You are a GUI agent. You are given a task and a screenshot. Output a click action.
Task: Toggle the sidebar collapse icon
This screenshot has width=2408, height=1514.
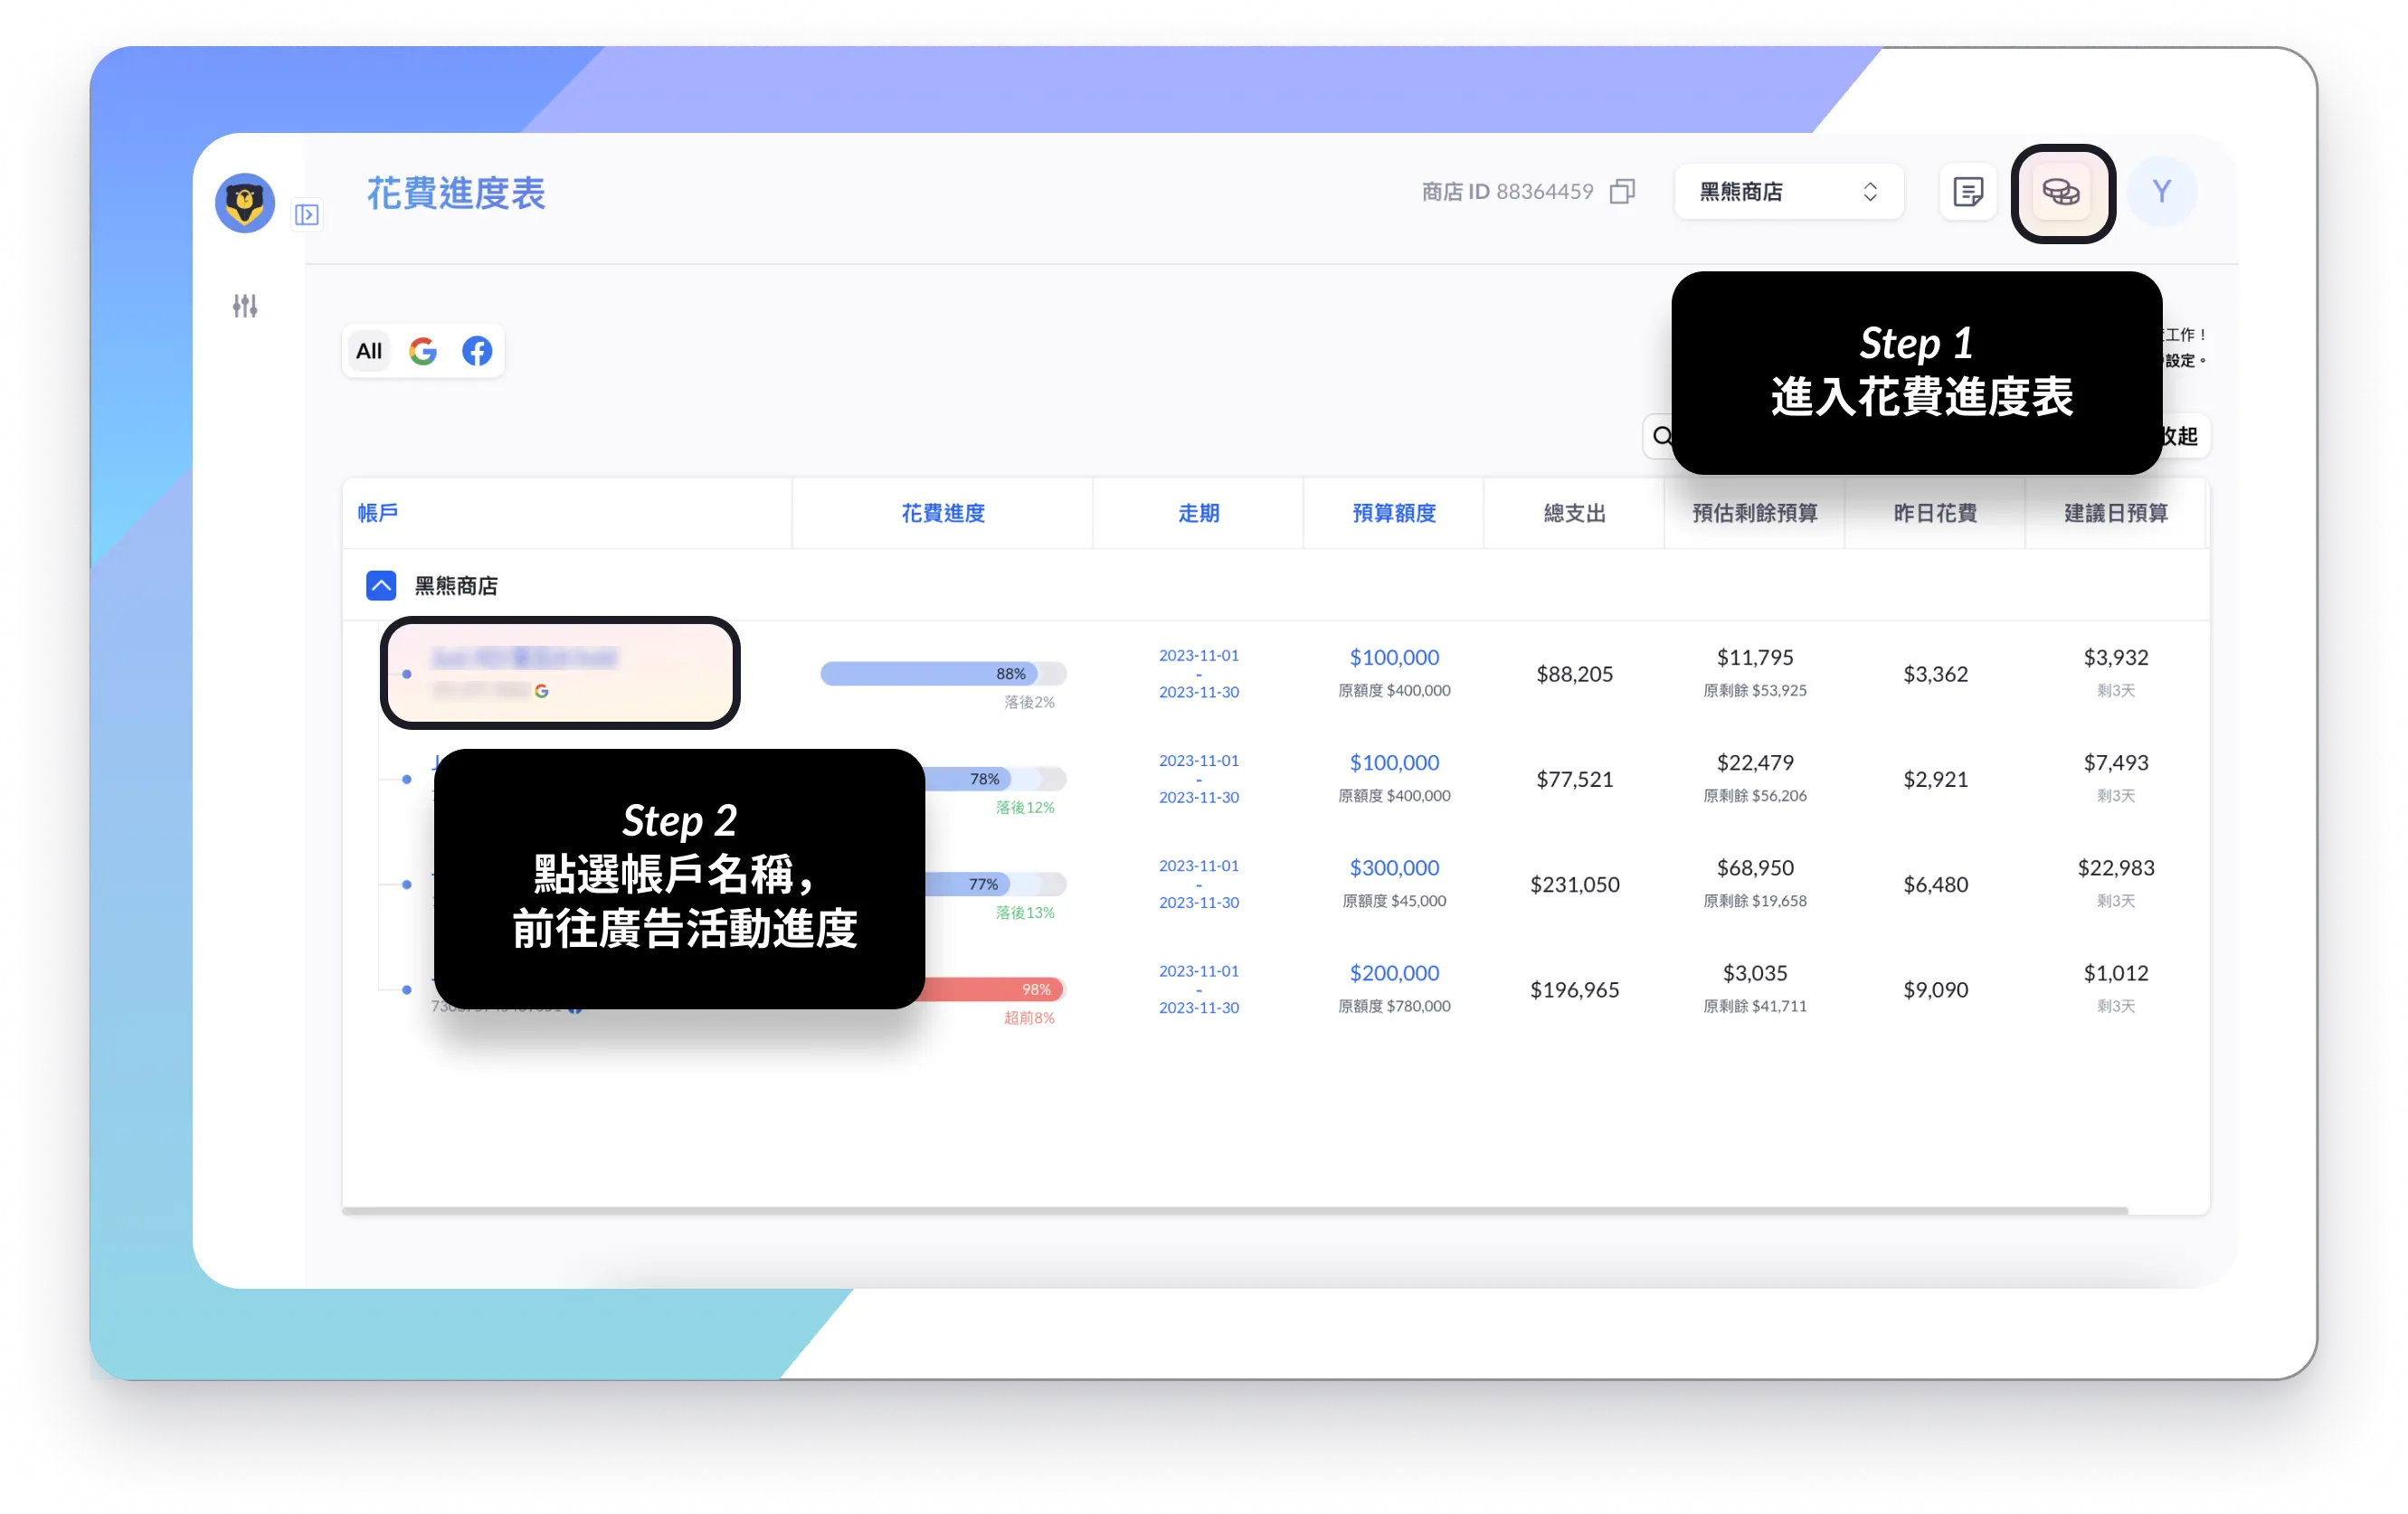307,215
